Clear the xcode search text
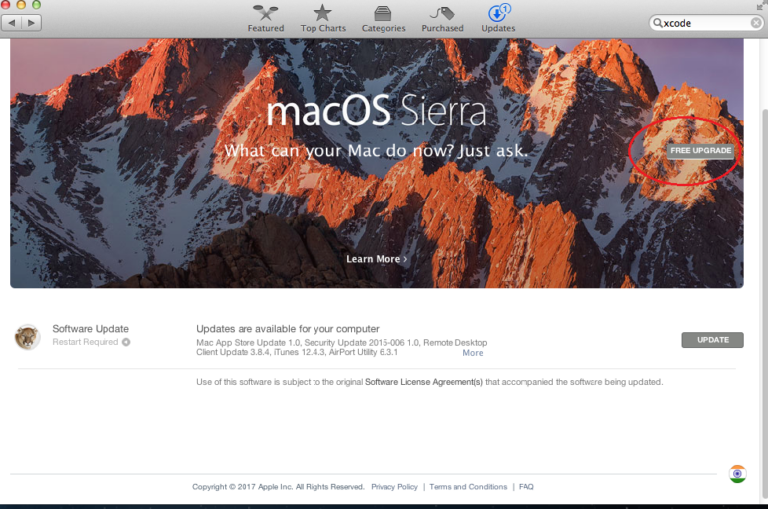The height and width of the screenshot is (509, 768). click(x=755, y=22)
